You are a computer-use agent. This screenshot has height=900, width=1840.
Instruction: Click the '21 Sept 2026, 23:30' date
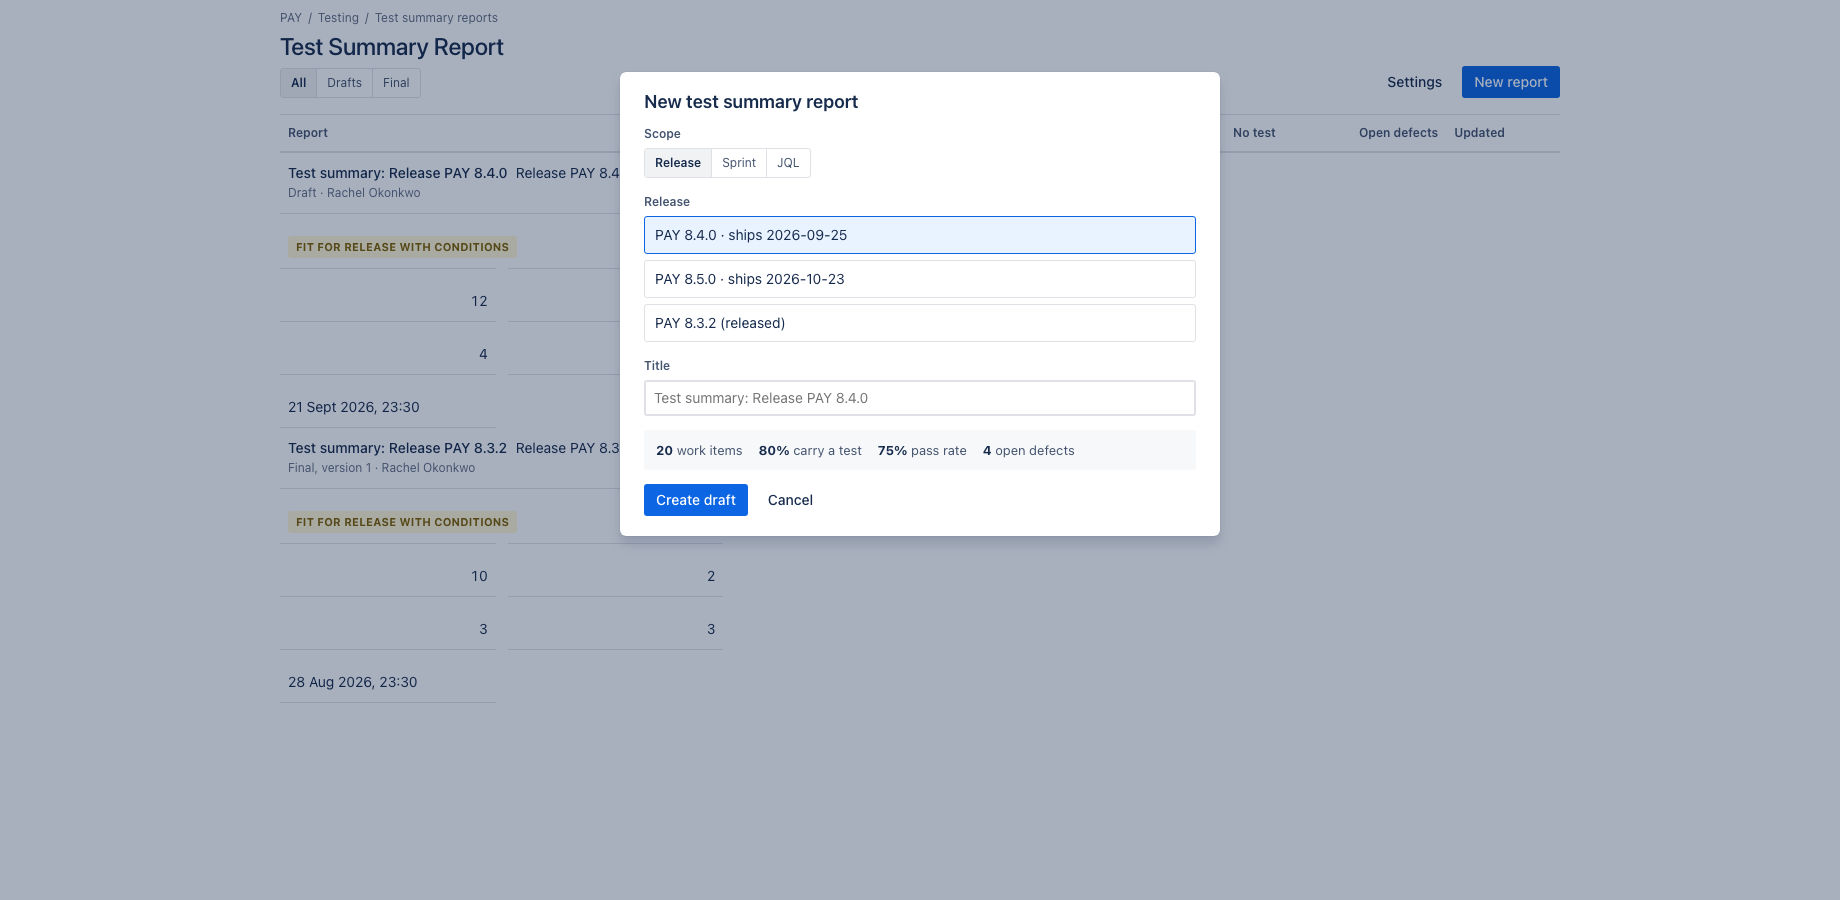point(354,407)
